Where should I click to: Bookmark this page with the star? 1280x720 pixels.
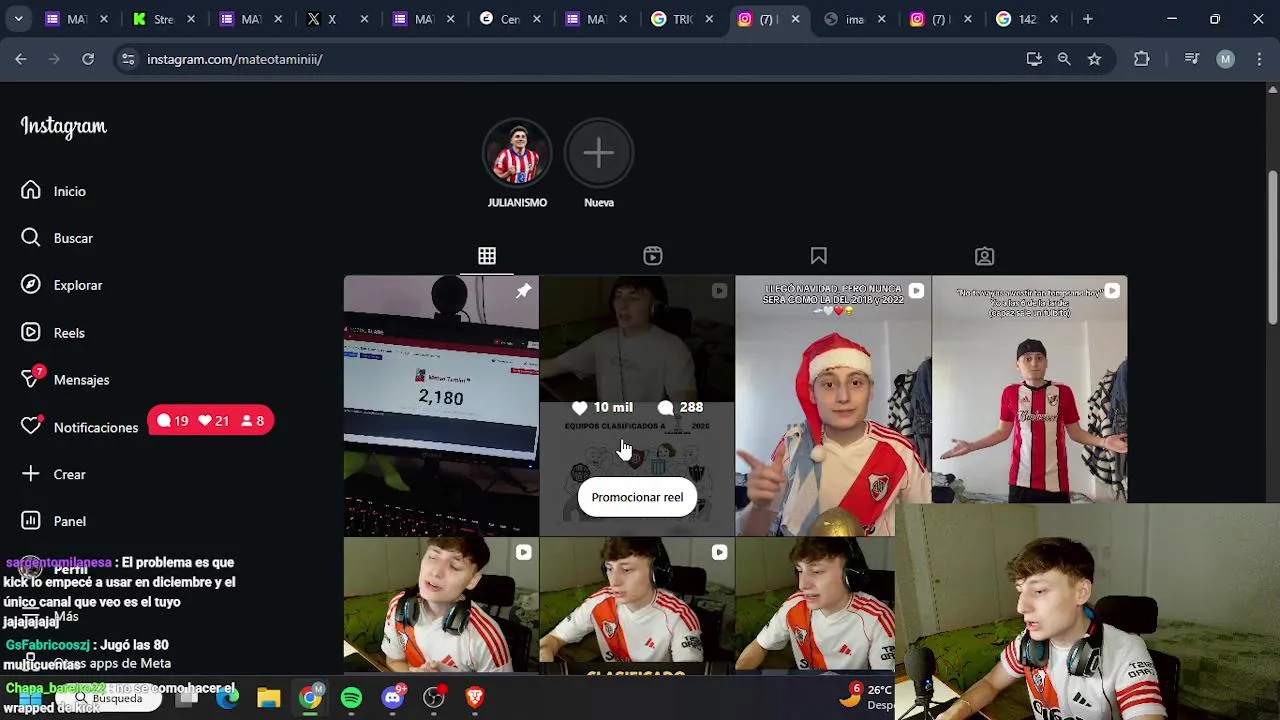point(1094,59)
